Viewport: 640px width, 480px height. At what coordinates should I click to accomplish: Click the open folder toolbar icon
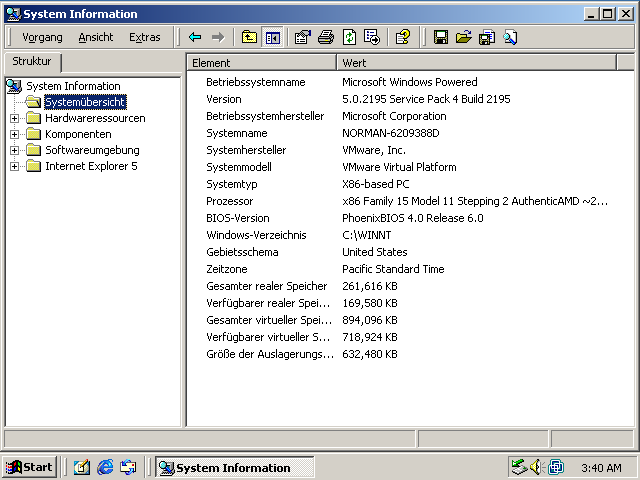pyautogui.click(x=463, y=37)
